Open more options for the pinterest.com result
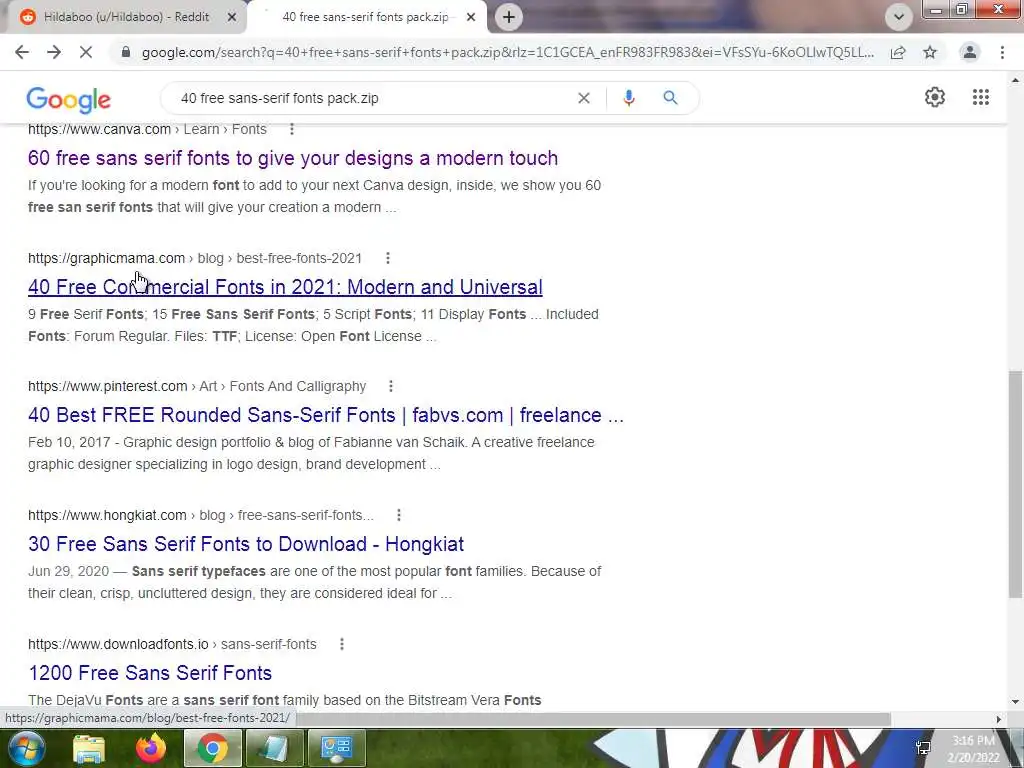This screenshot has height=768, width=1024. (x=391, y=387)
